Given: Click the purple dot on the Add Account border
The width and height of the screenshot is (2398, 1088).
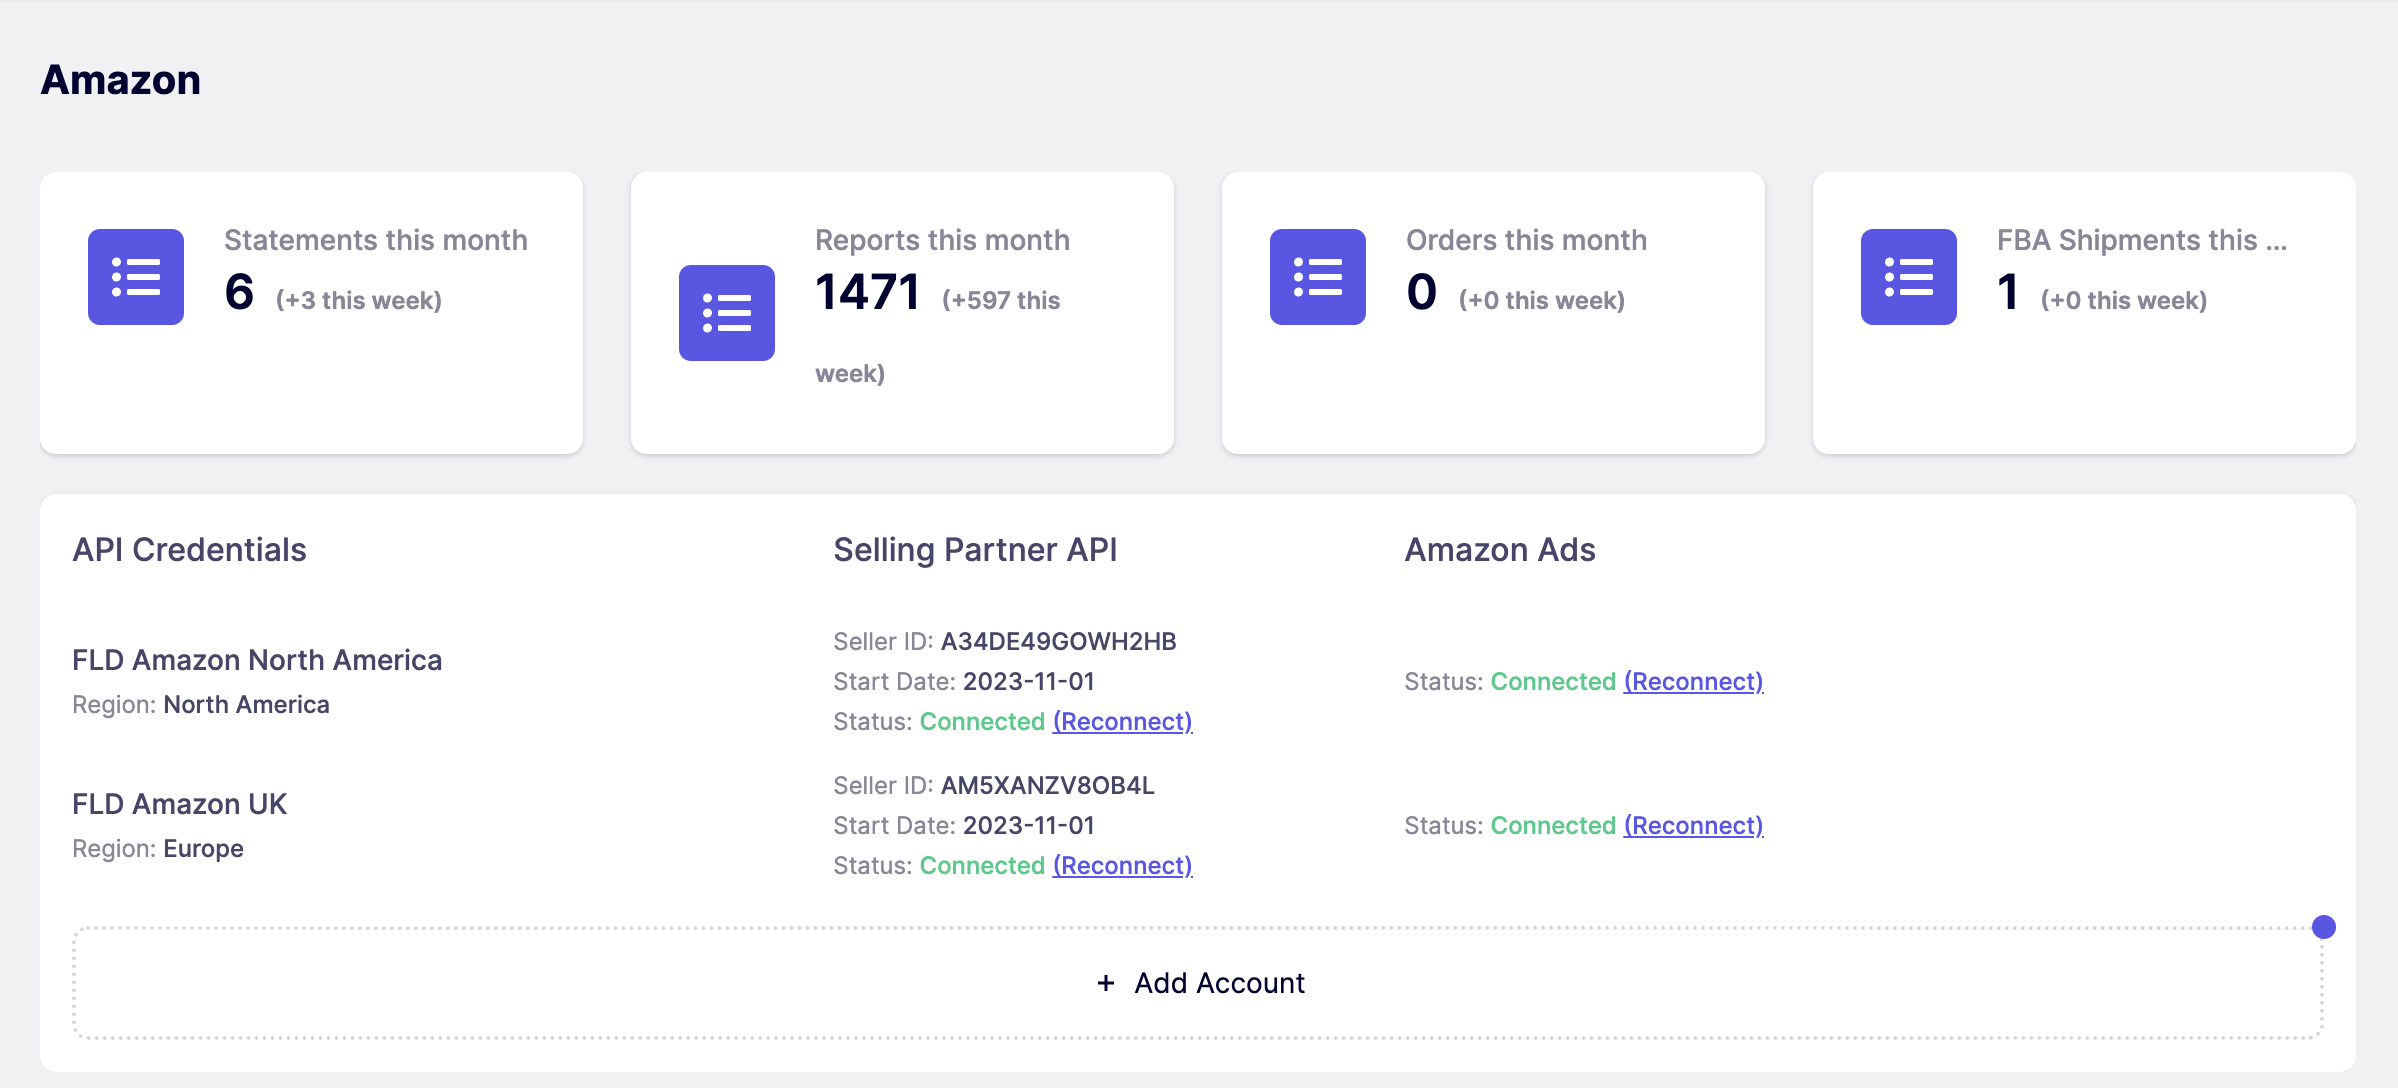Looking at the screenshot, I should click(x=2323, y=928).
